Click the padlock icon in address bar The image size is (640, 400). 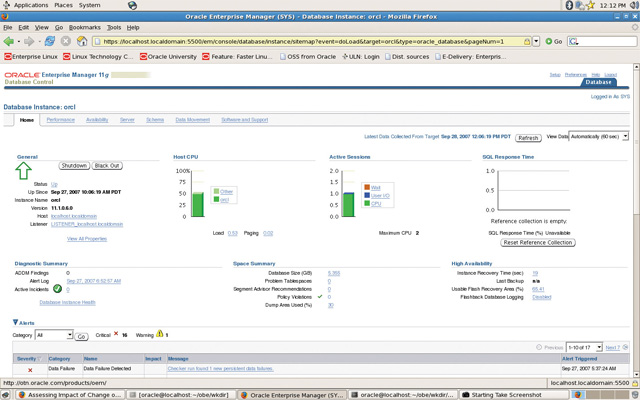527,42
